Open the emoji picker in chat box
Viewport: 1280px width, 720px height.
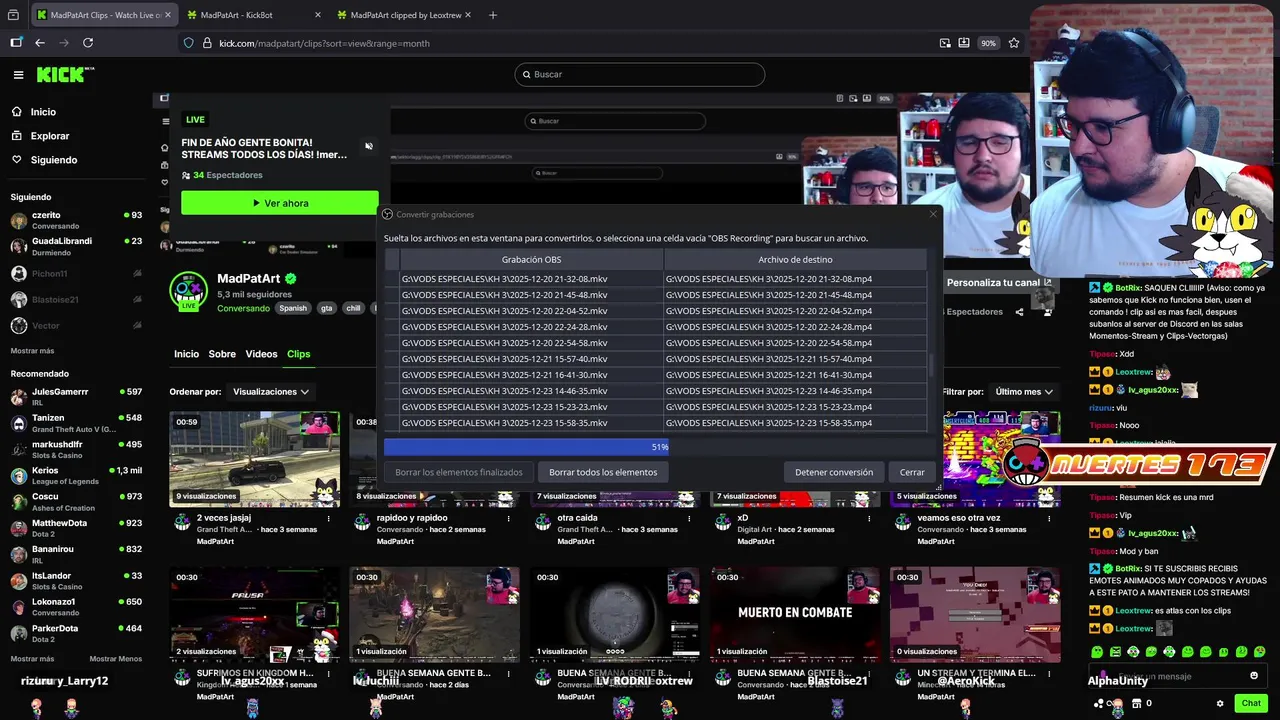click(1253, 676)
